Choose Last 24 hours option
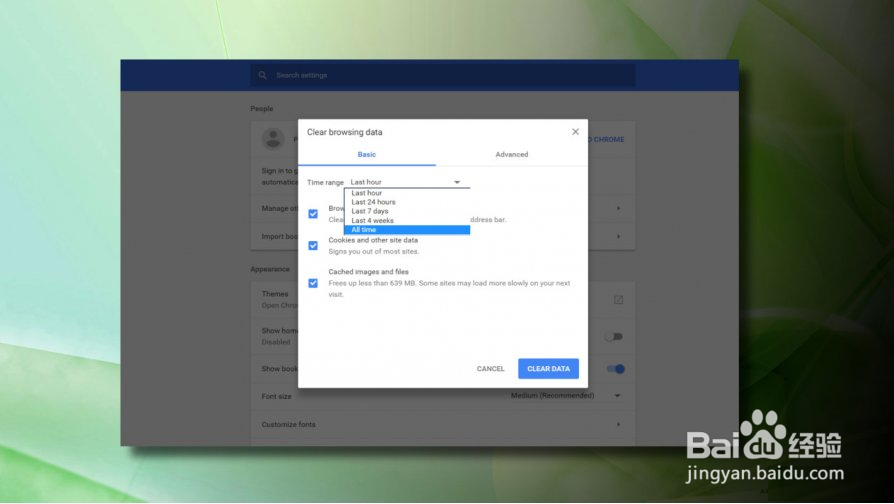Viewport: 894px width, 504px height. tap(407, 202)
